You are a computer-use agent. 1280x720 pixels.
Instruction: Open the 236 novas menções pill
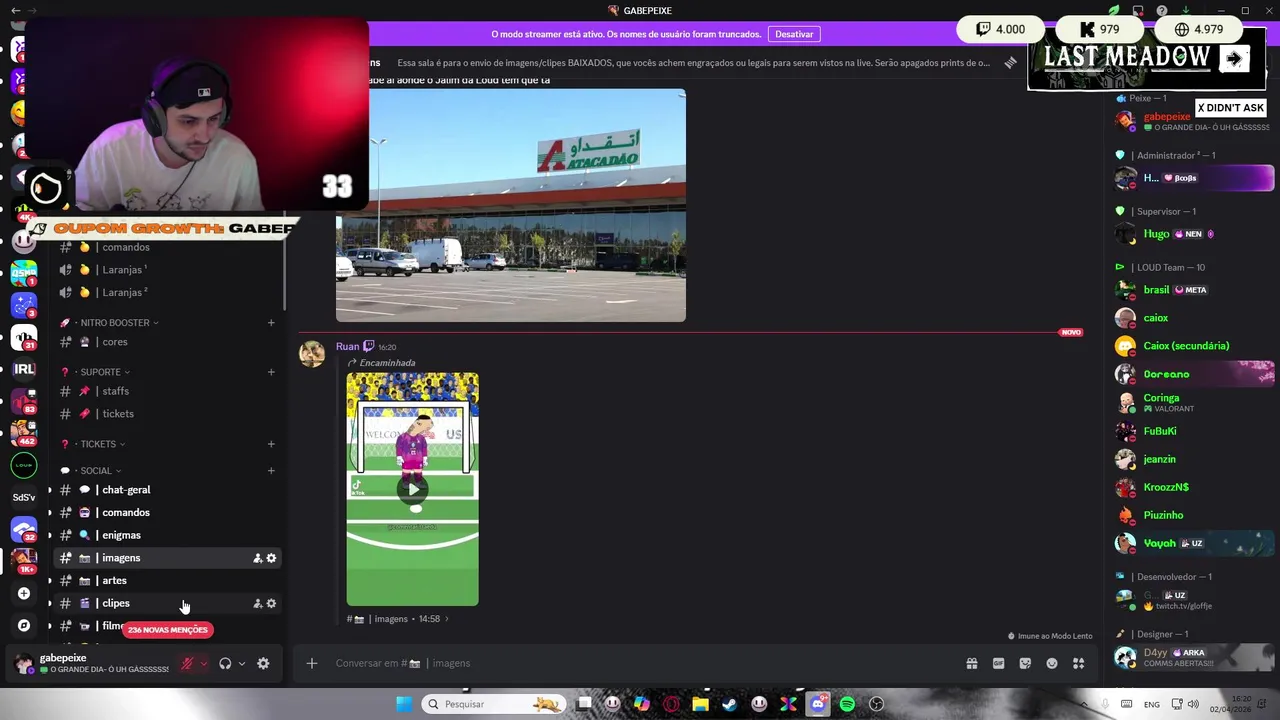click(x=168, y=630)
